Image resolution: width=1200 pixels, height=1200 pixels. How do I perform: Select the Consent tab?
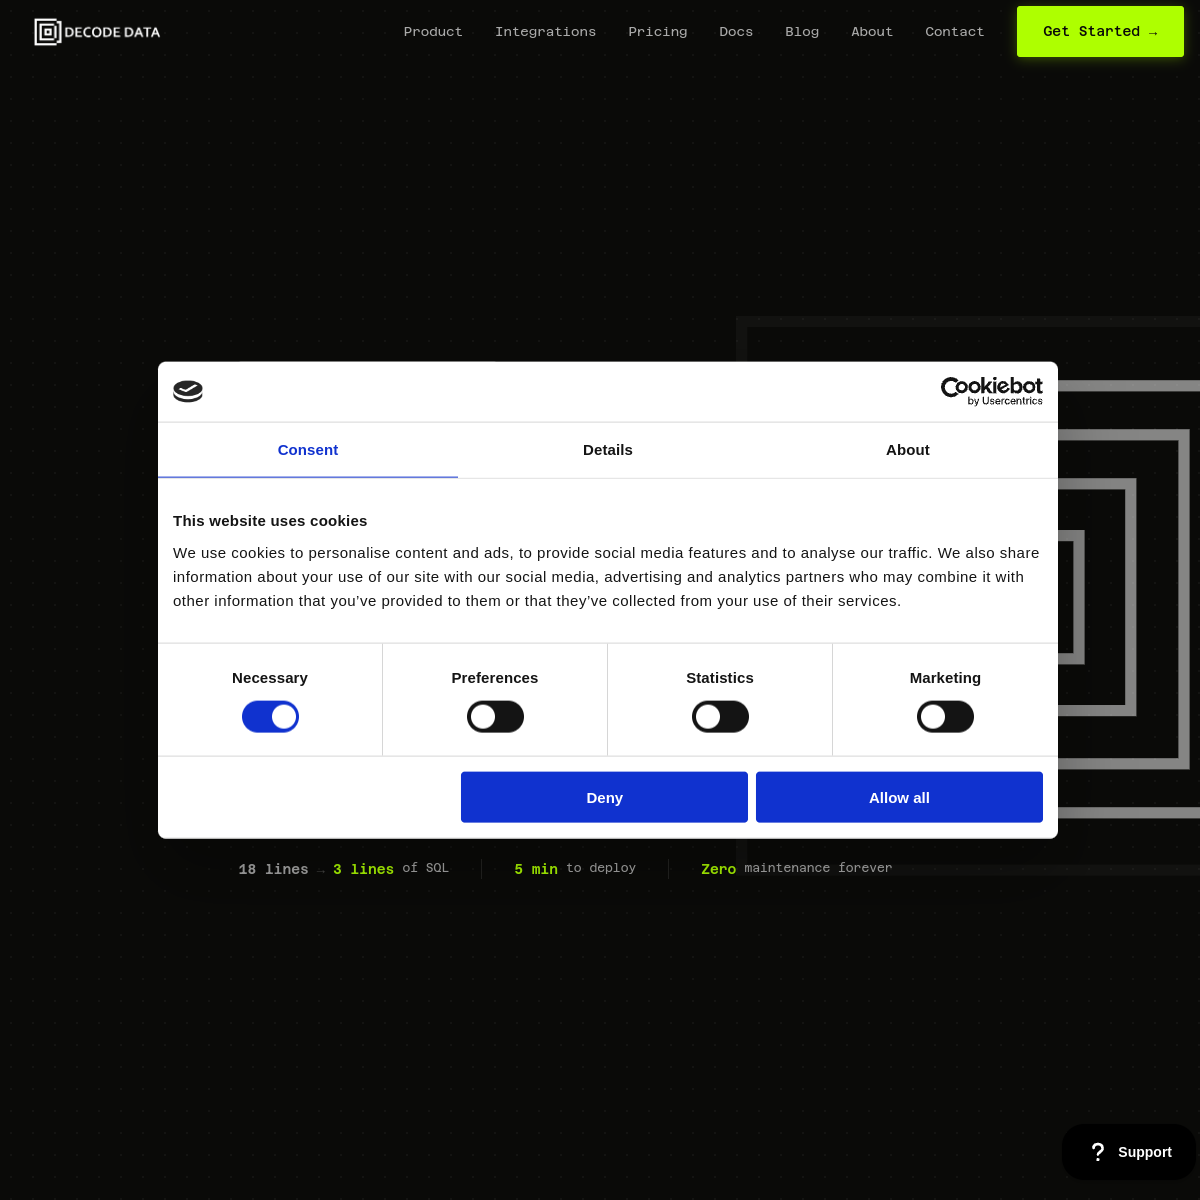308,450
